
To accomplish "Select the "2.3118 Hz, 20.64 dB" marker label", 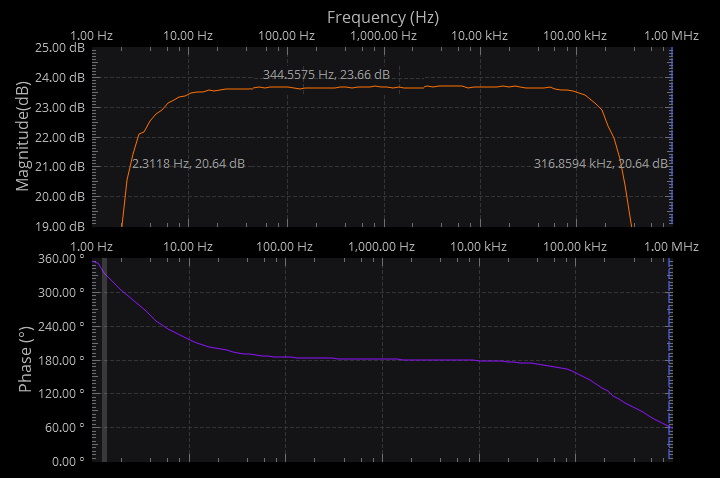I will [x=188, y=163].
